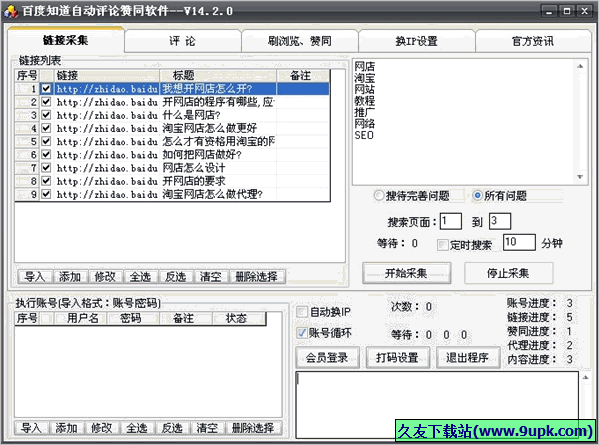Click 导入 under the account list
Viewport: 599px width, 445px height.
(31, 428)
